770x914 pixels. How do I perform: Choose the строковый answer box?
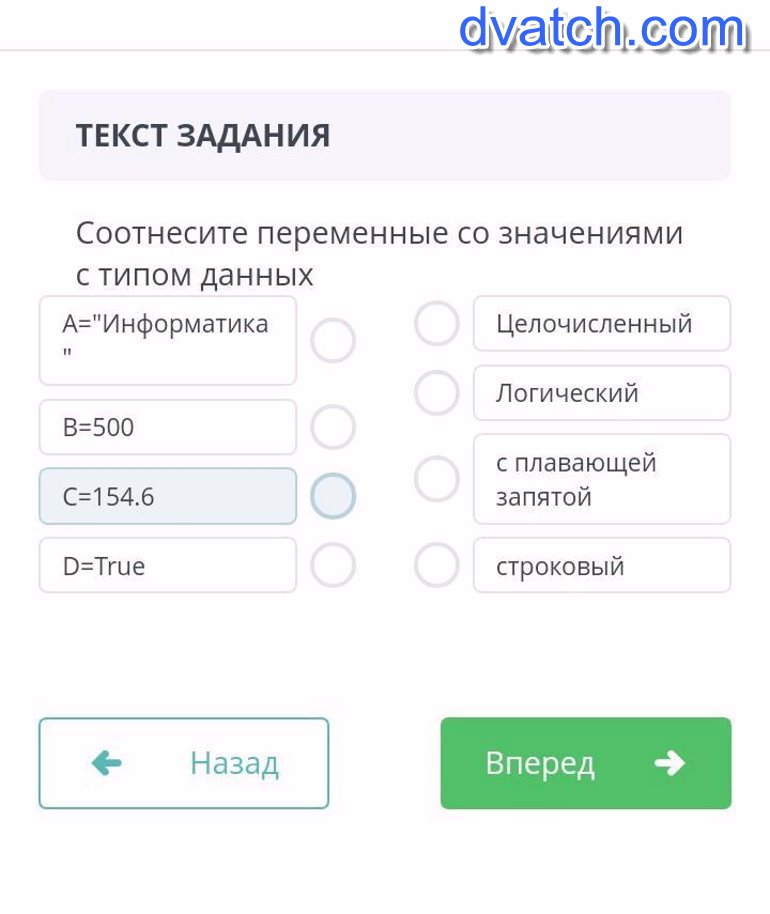click(x=601, y=566)
